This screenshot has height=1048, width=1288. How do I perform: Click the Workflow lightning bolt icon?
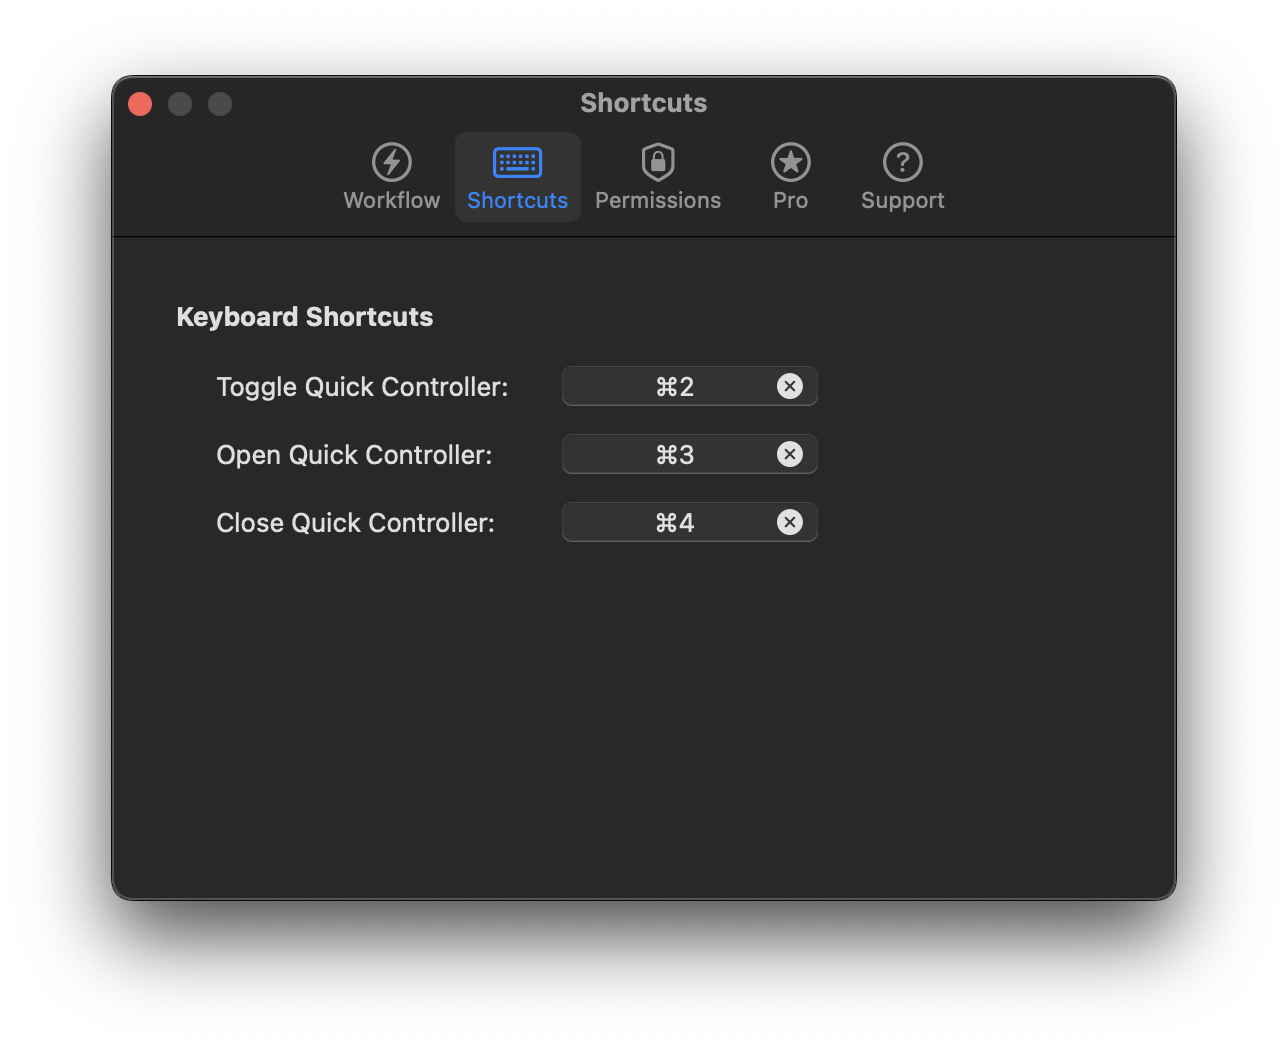(x=391, y=162)
